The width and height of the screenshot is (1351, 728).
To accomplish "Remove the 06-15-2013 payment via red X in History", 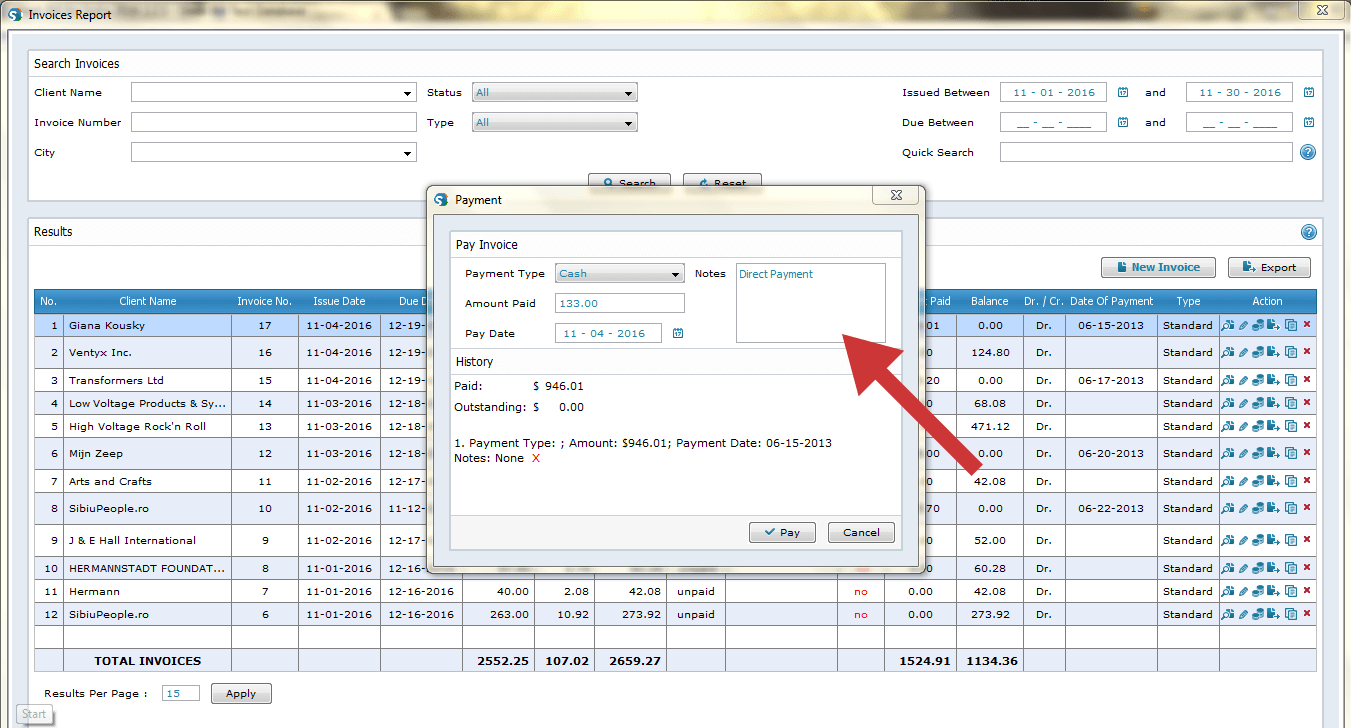I will pos(536,459).
